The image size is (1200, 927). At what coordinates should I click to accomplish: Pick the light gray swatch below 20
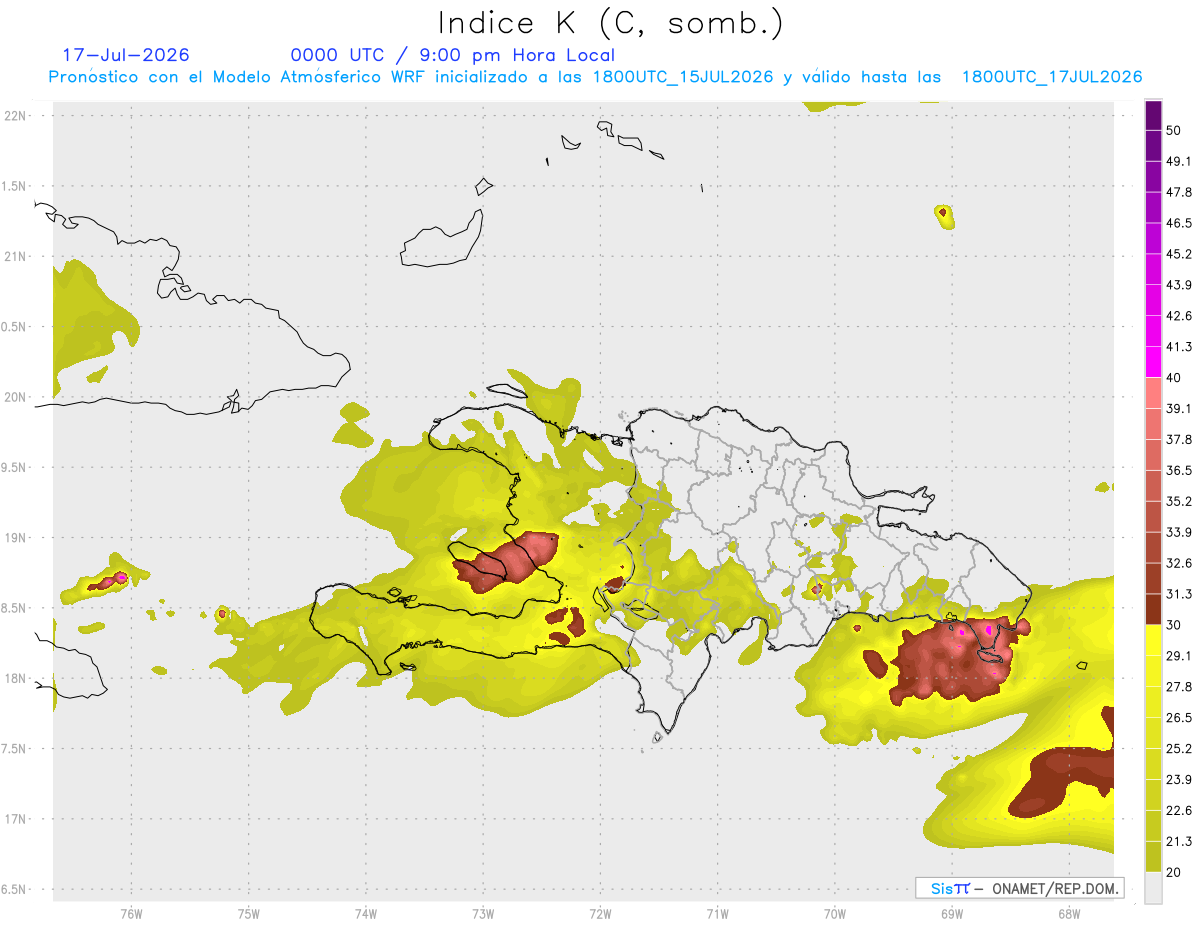[1153, 887]
